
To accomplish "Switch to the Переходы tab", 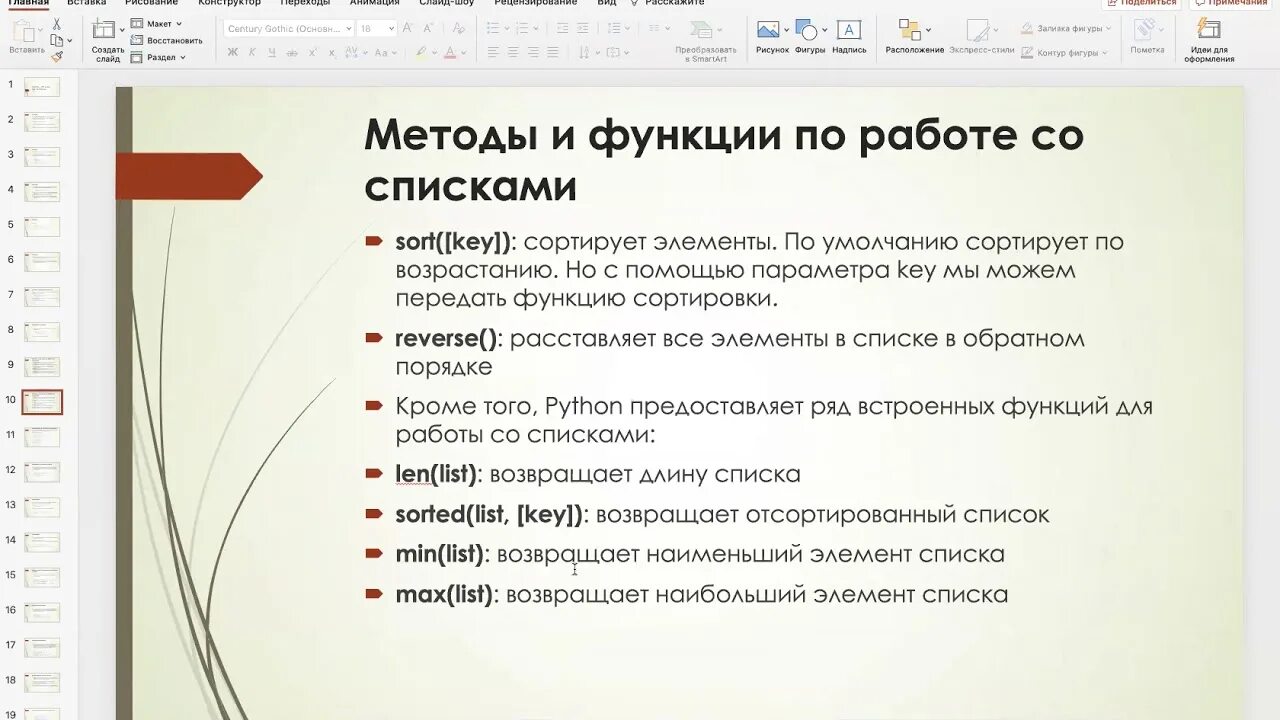I will (305, 3).
